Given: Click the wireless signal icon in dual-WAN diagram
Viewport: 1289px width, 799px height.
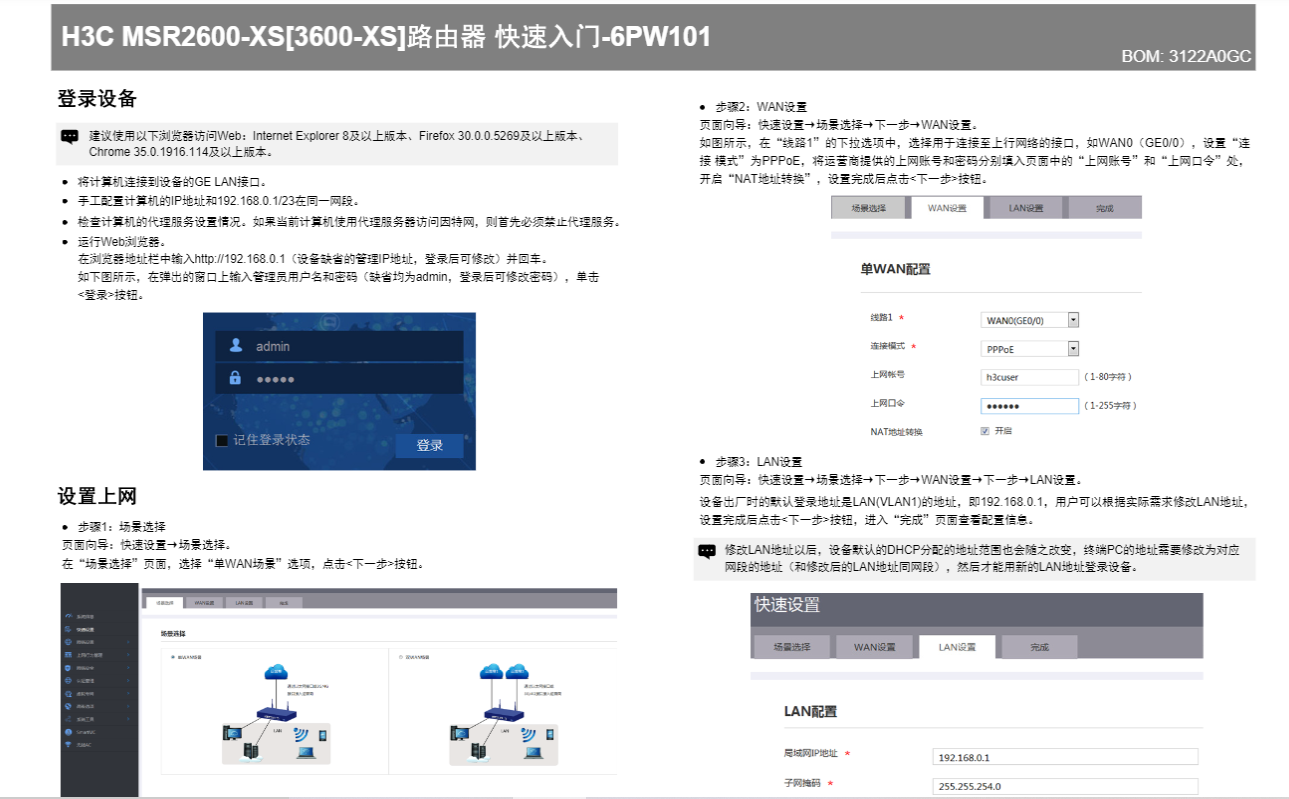Looking at the screenshot, I should (x=528, y=734).
